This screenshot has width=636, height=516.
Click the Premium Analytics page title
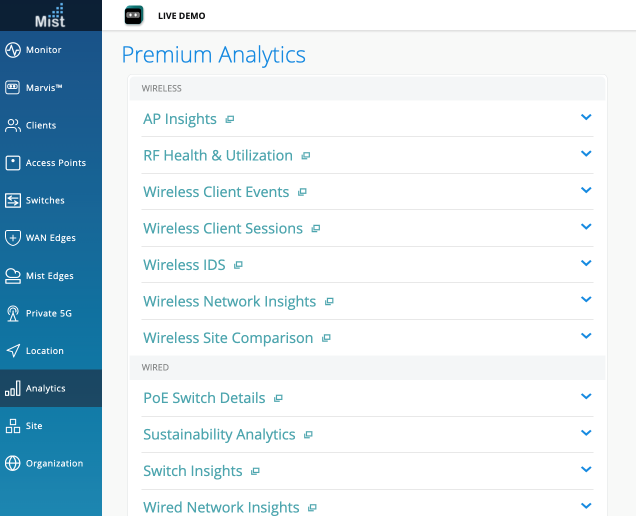[213, 55]
